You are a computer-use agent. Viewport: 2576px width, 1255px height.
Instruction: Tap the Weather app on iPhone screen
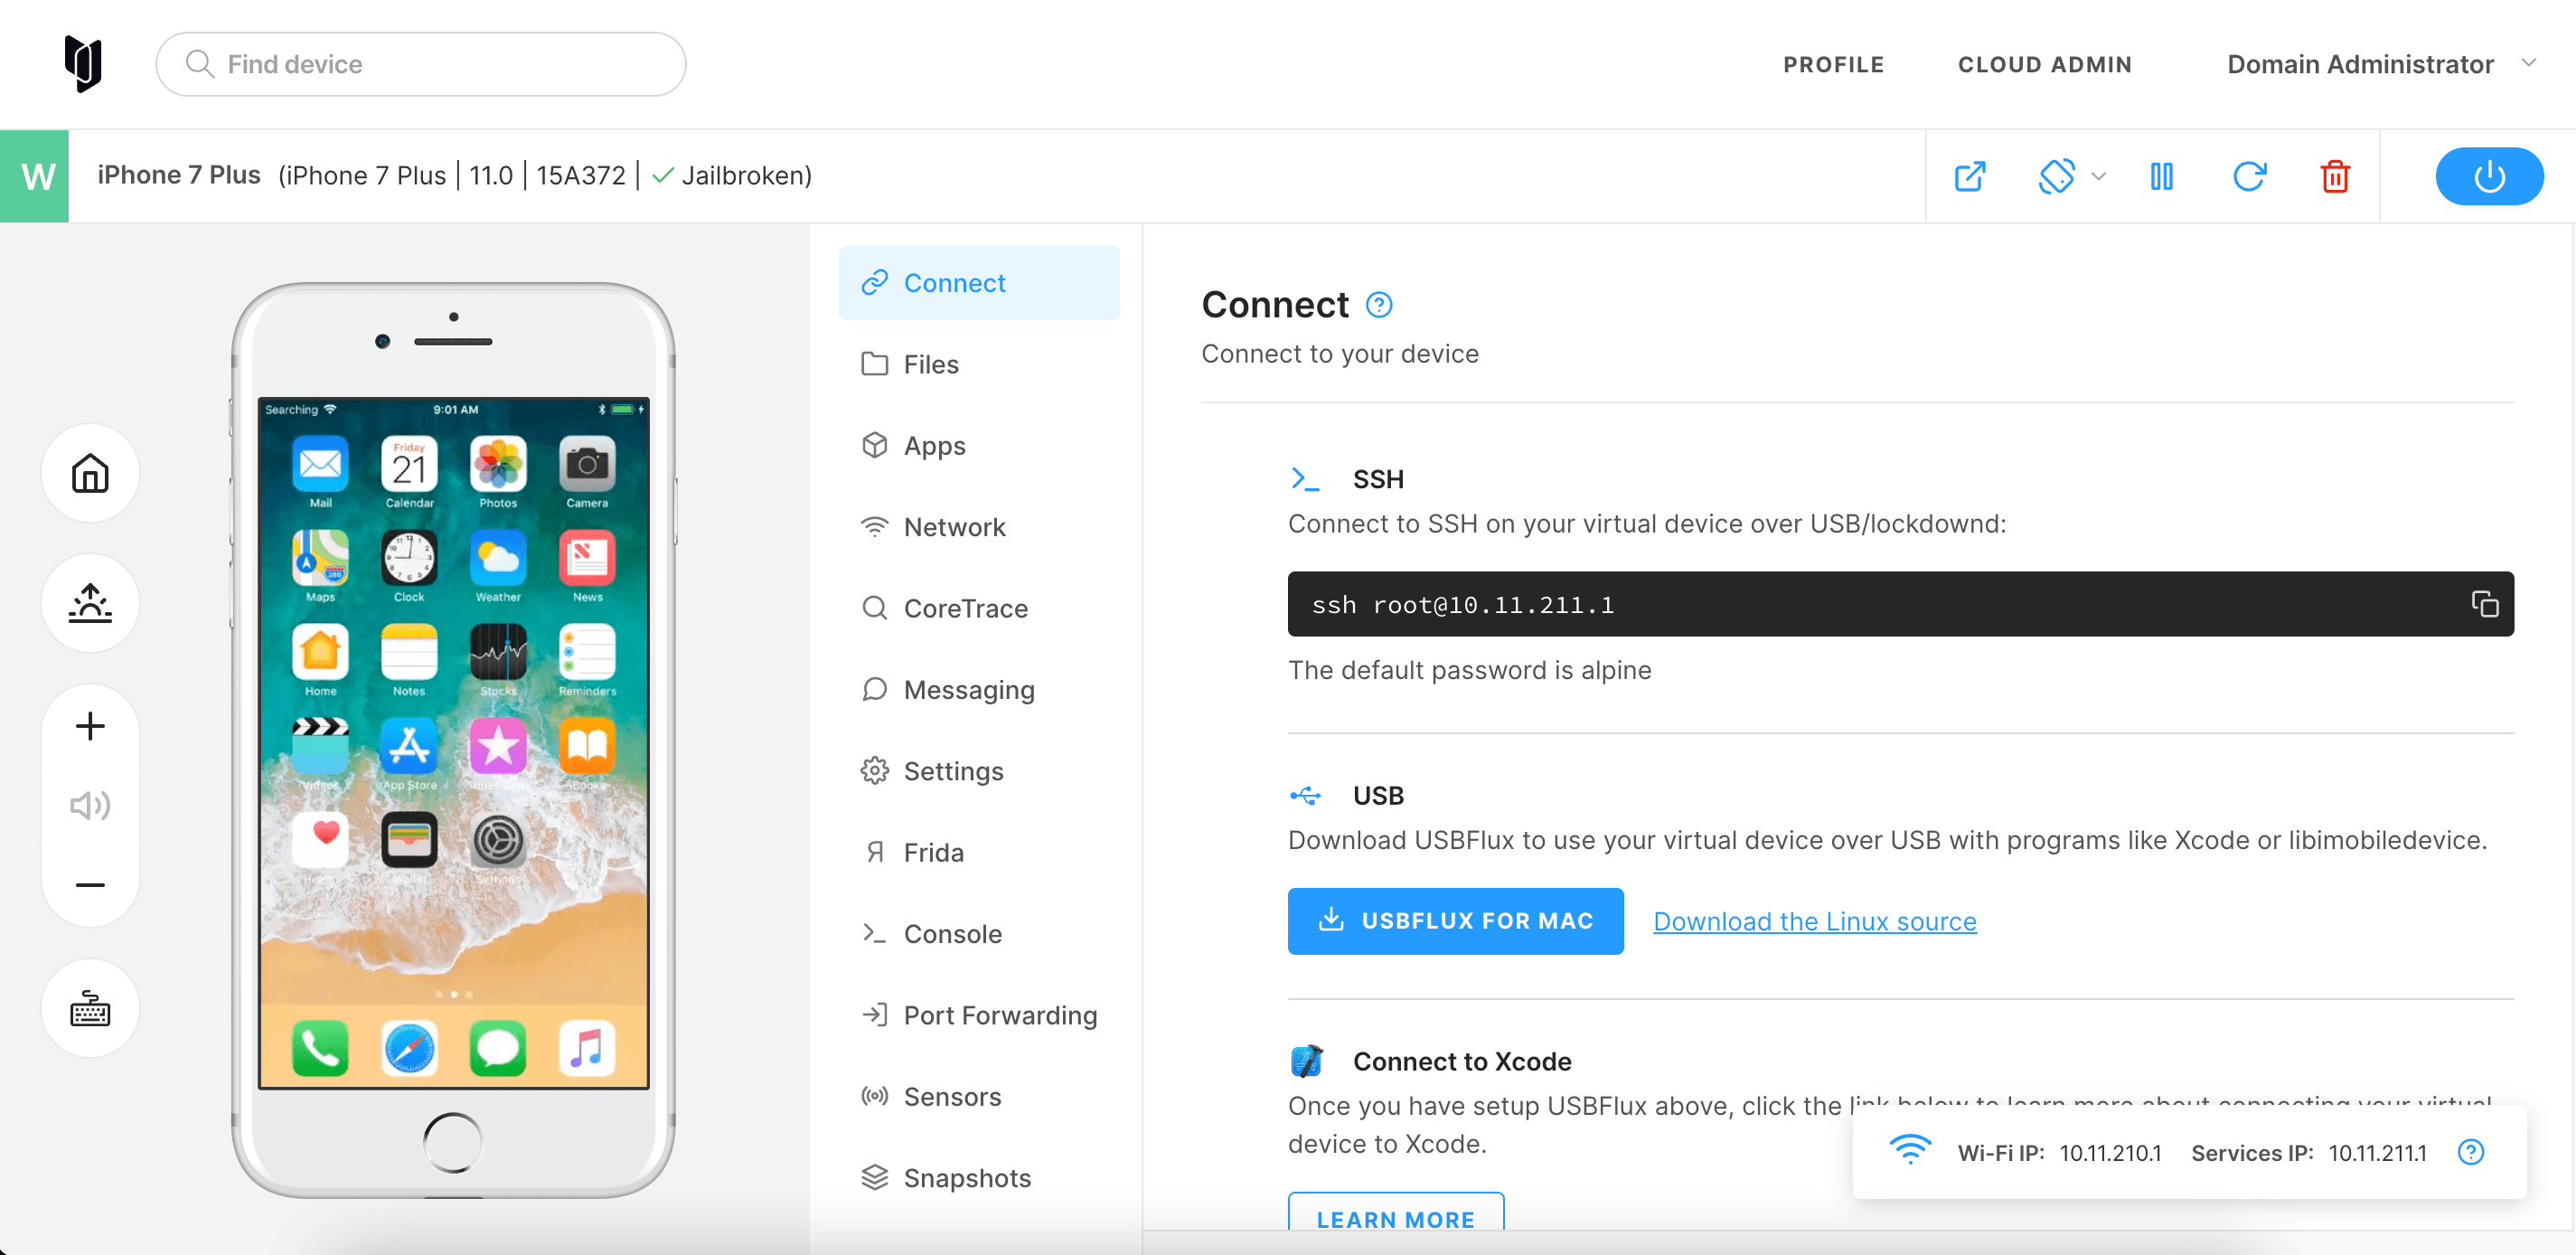point(498,558)
